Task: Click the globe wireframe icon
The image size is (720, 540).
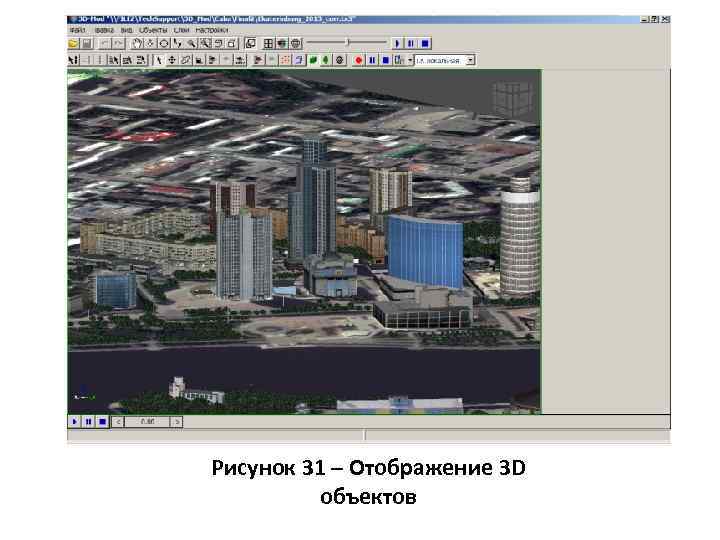Action: tap(296, 44)
